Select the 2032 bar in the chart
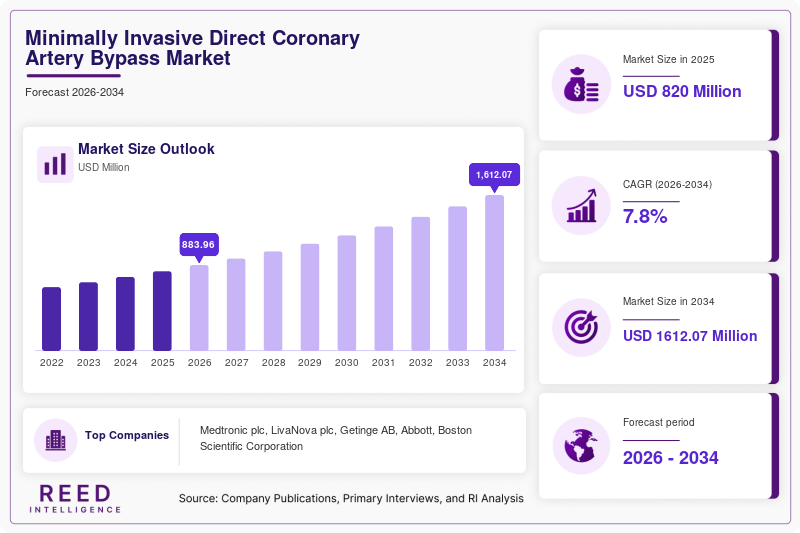The width and height of the screenshot is (800, 533). tap(420, 284)
